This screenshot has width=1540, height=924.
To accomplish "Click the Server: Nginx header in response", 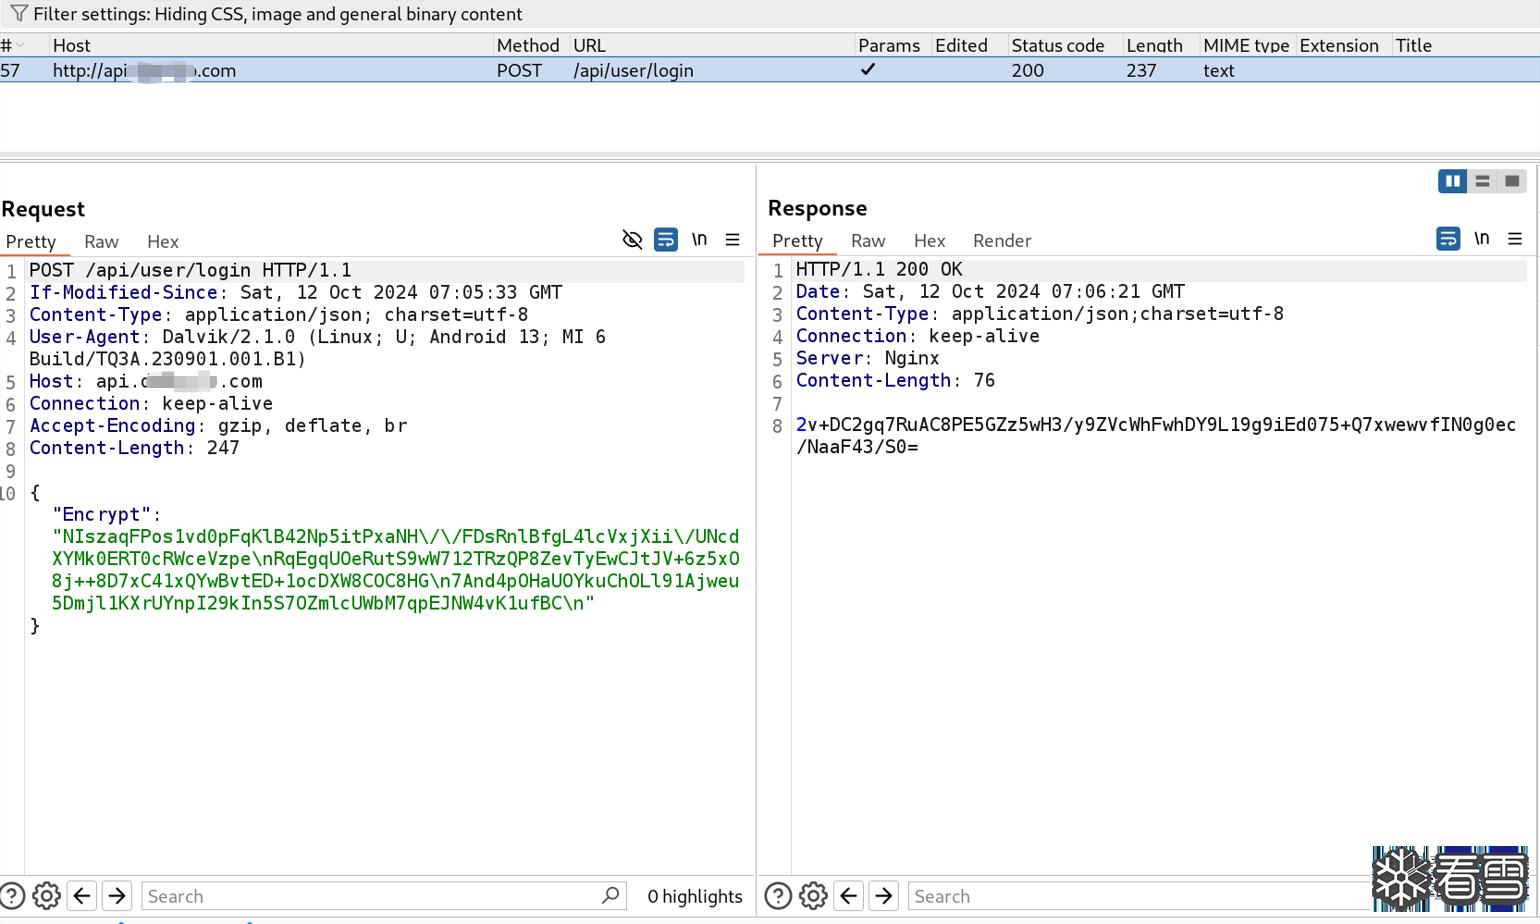I will pos(867,358).
